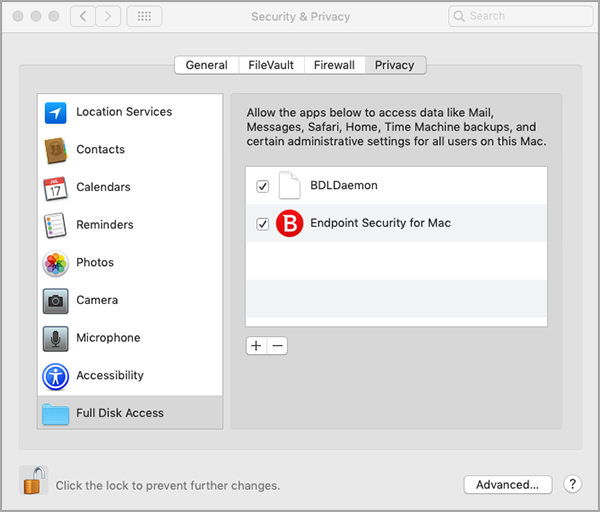The image size is (600, 512).
Task: Show all preferences grid button
Action: pos(144,16)
